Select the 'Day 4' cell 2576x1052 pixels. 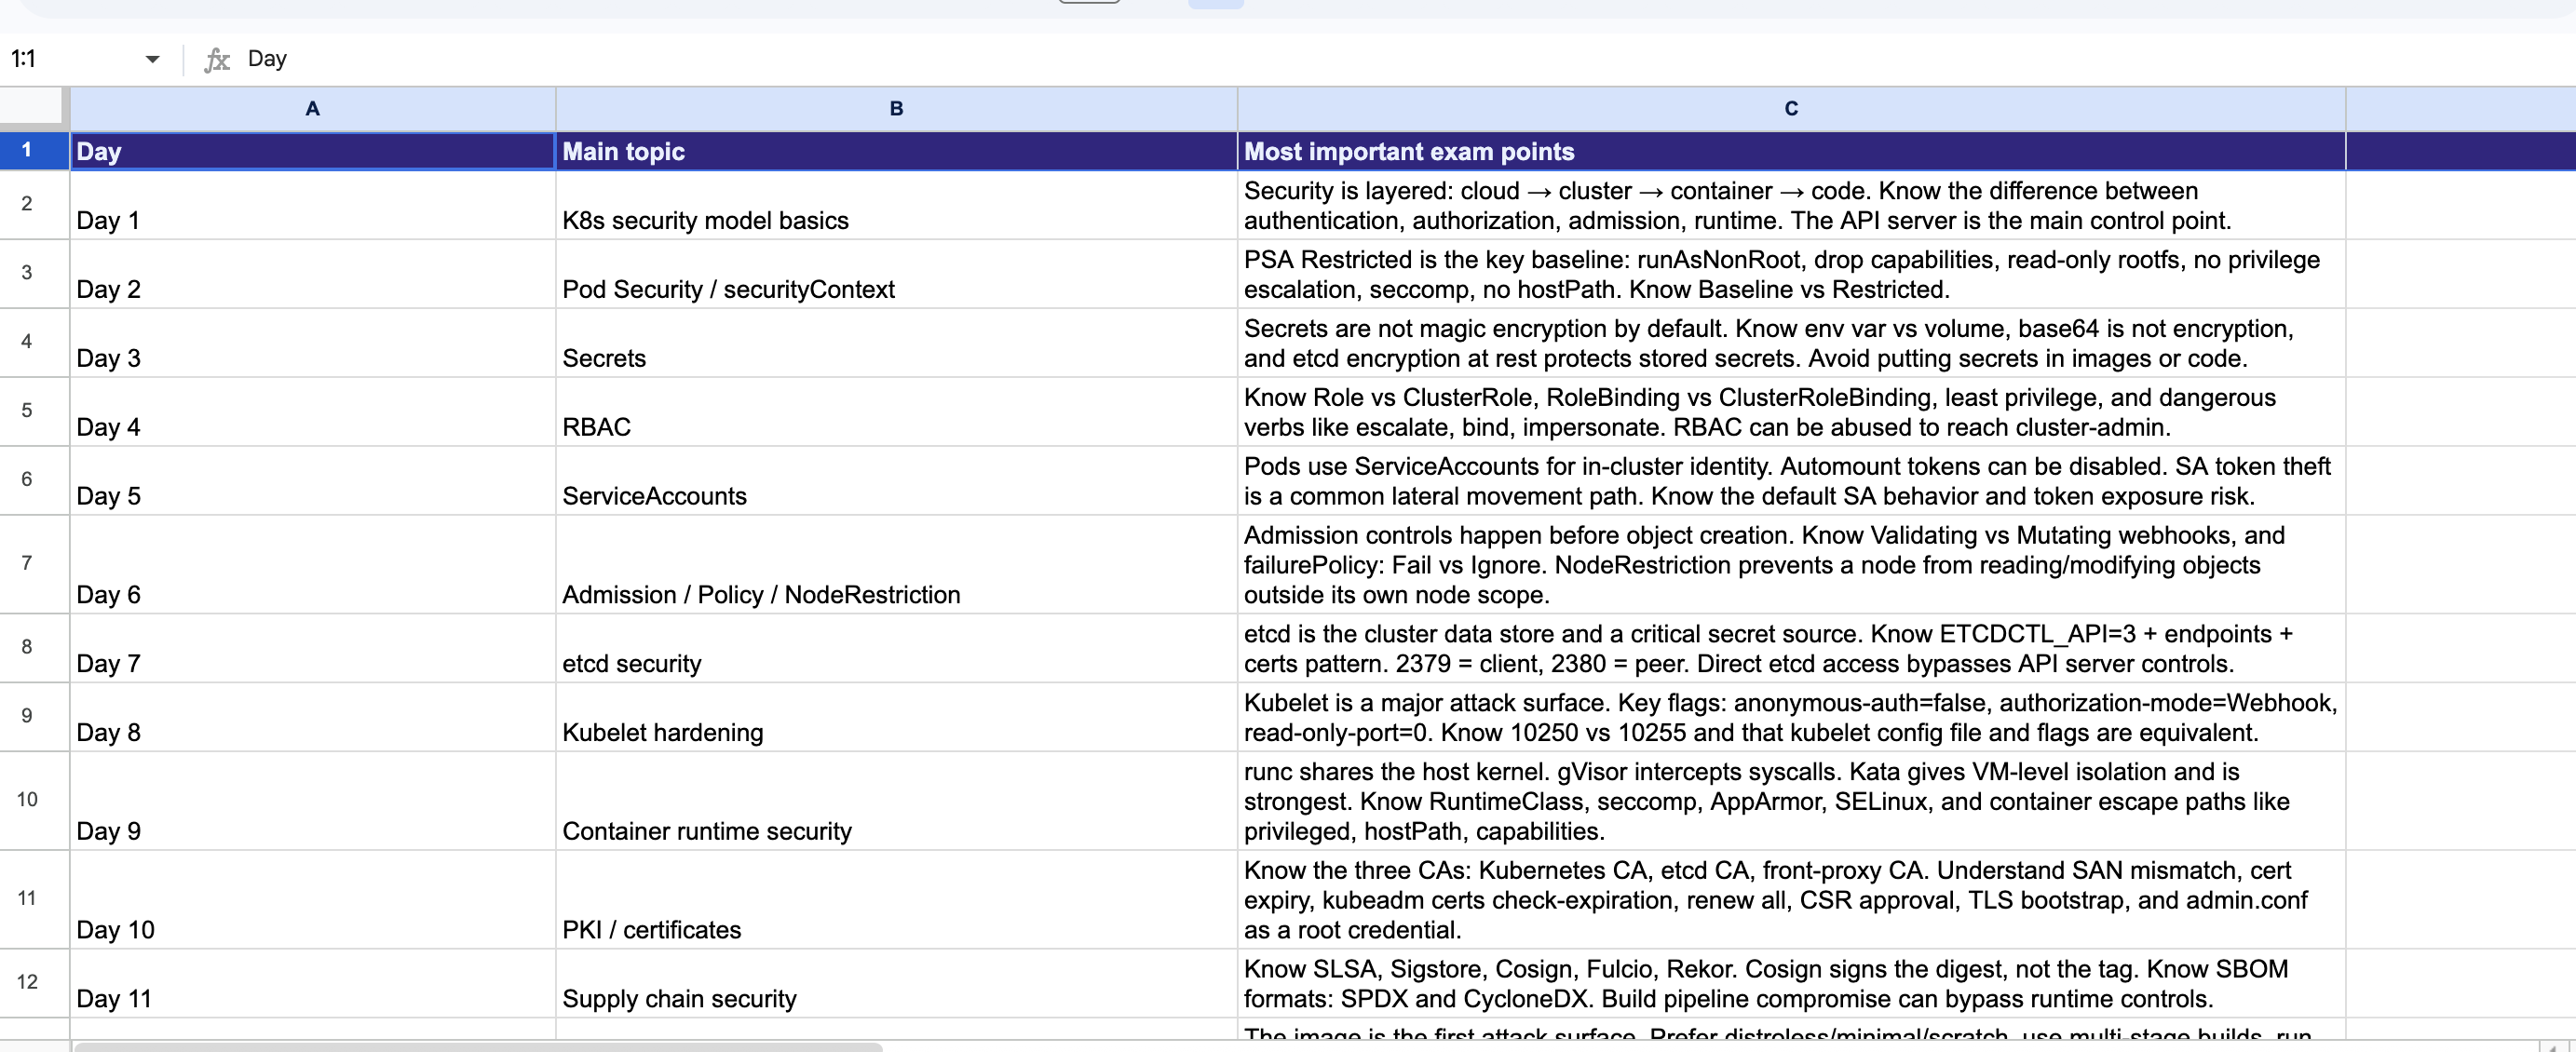pyautogui.click(x=313, y=412)
